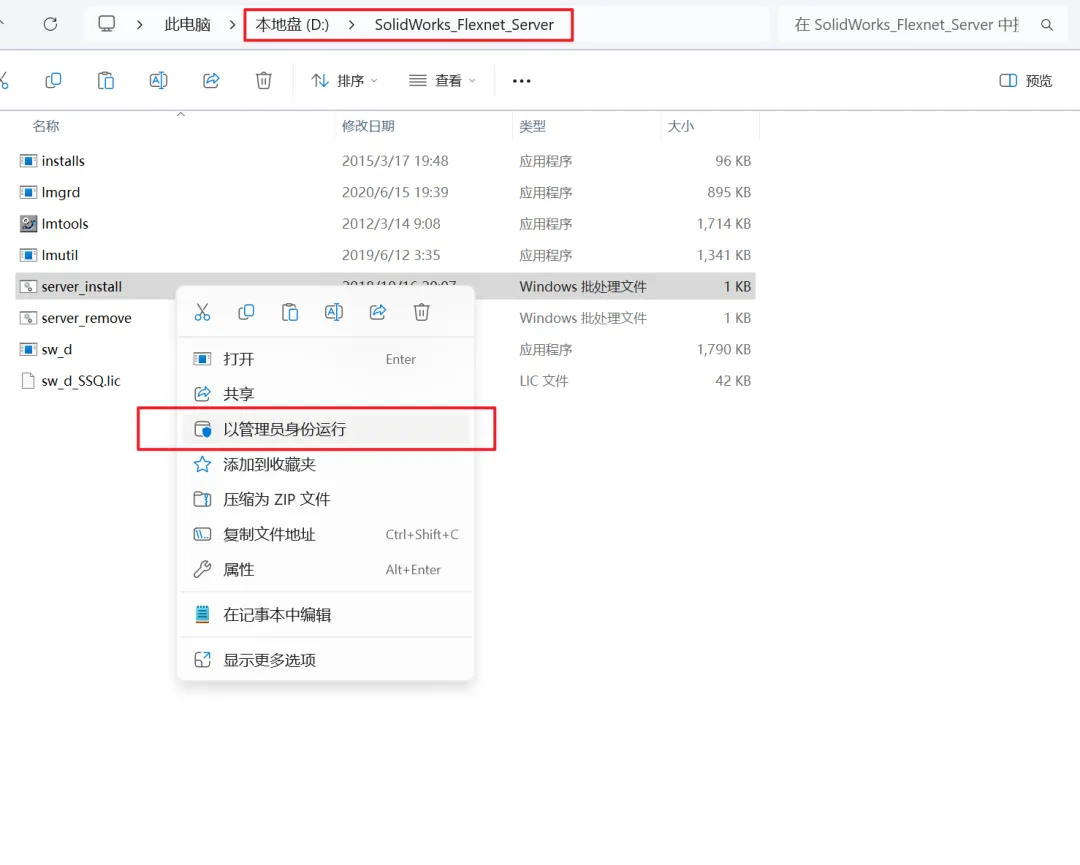Click the server_remove batch file icon
The image size is (1080, 865).
tap(28, 318)
